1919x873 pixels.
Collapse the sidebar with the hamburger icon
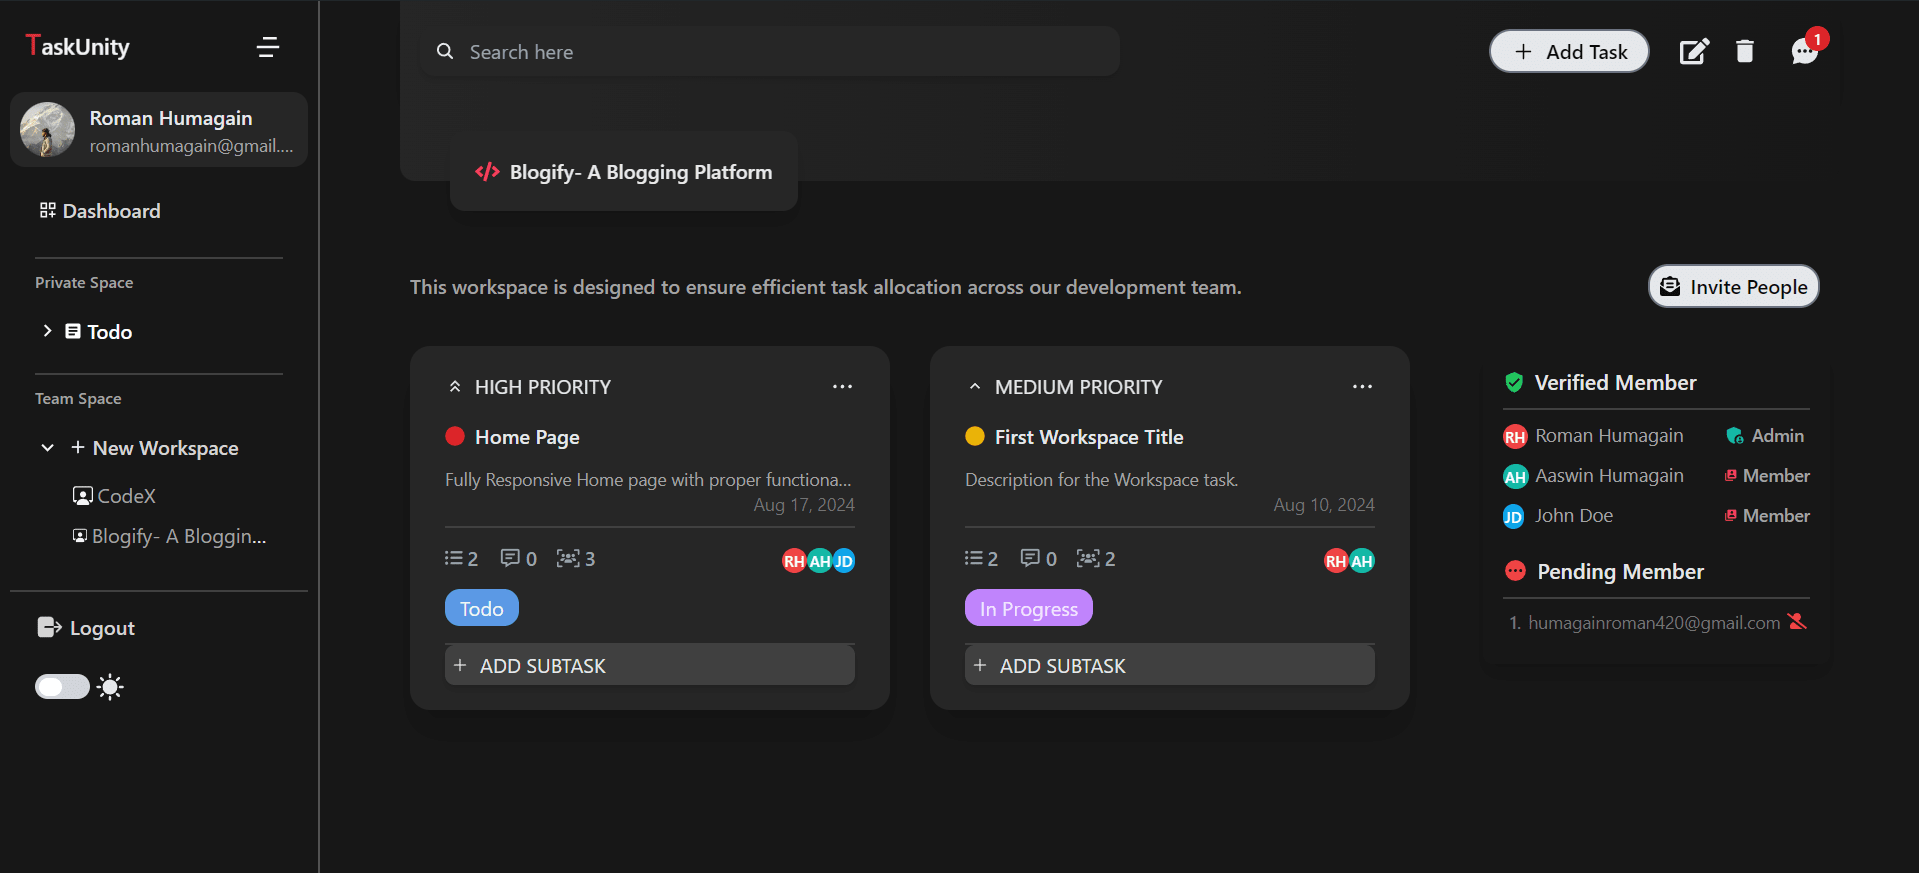point(267,47)
